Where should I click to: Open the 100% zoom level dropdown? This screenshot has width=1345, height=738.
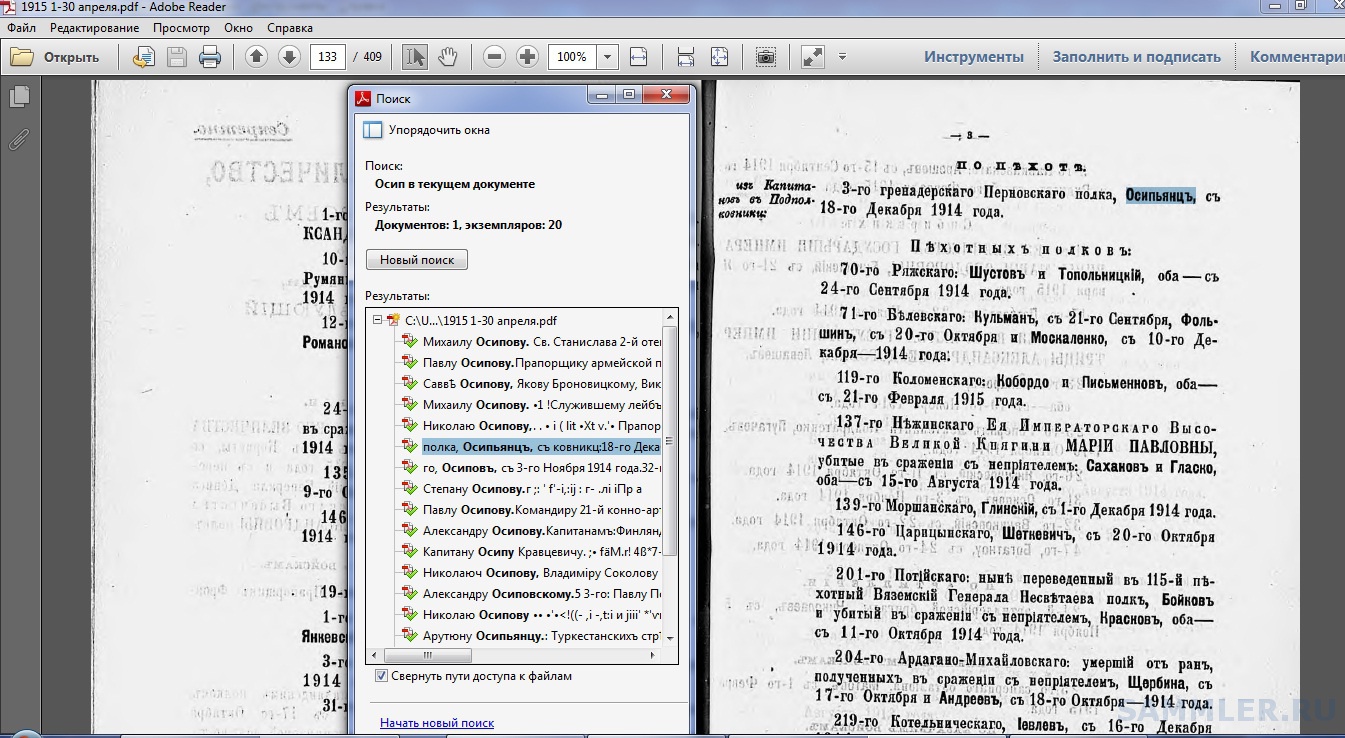[x=608, y=57]
